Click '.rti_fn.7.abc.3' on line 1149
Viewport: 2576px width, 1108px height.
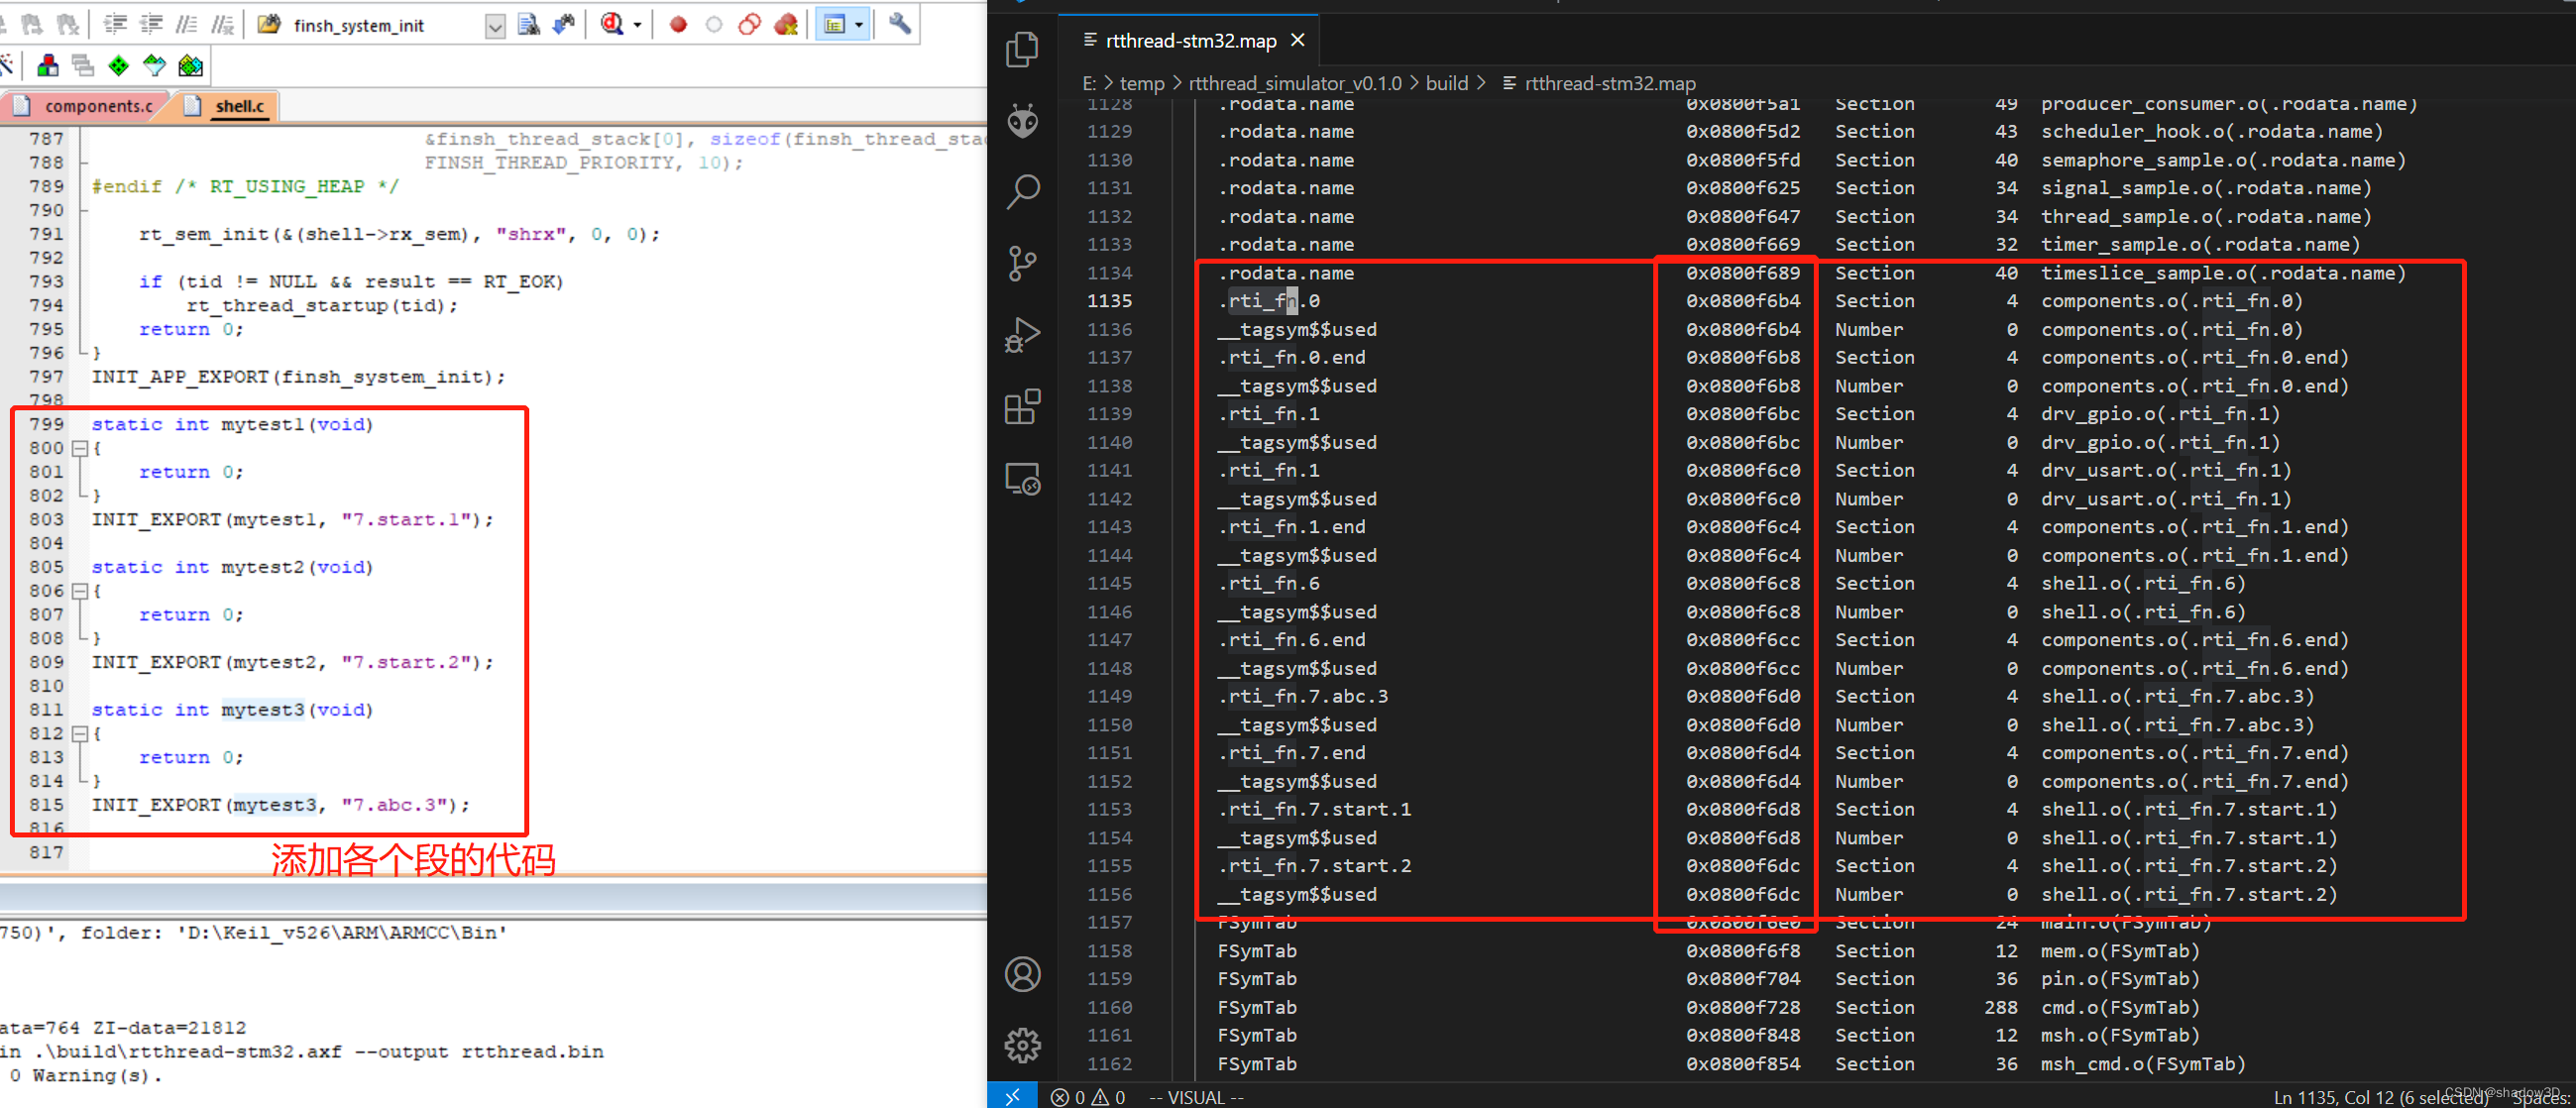(1303, 696)
